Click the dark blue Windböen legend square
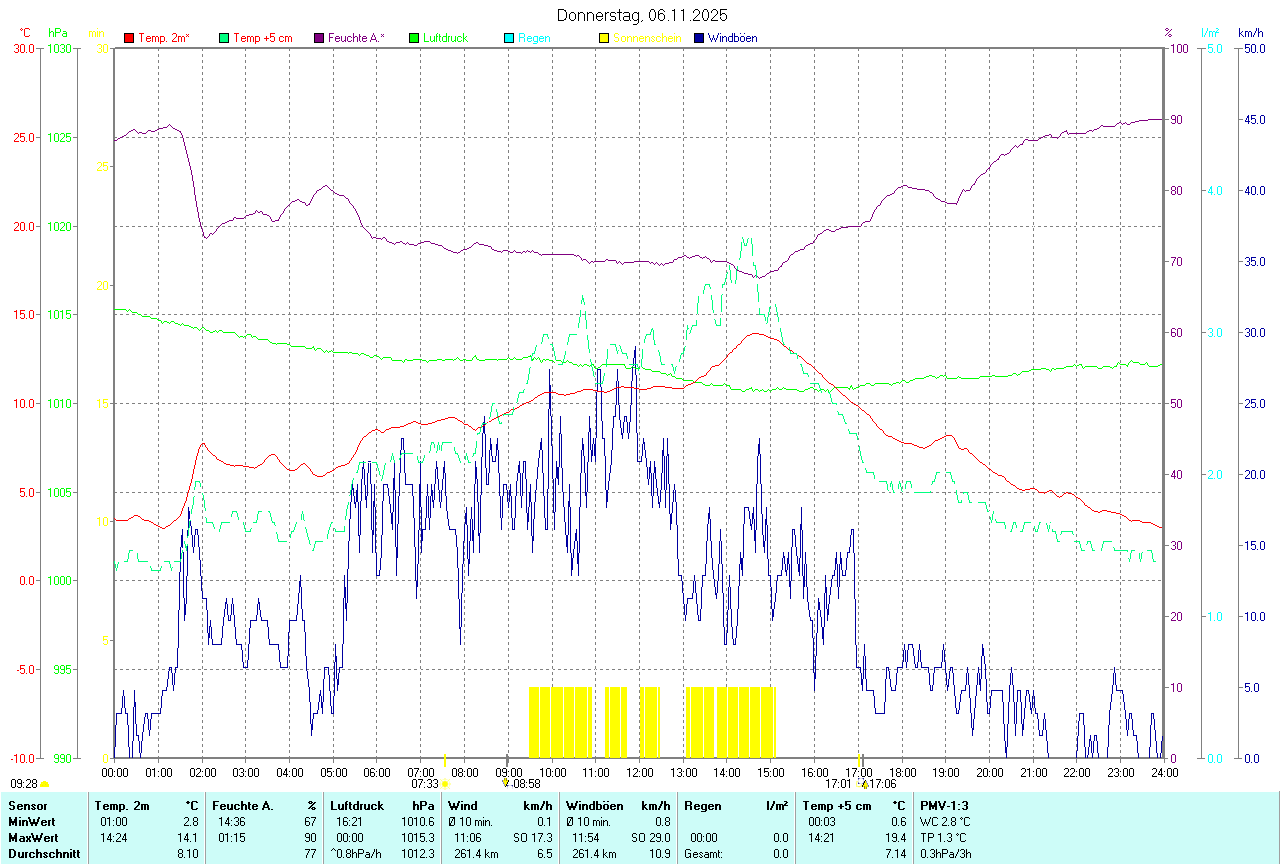 699,38
